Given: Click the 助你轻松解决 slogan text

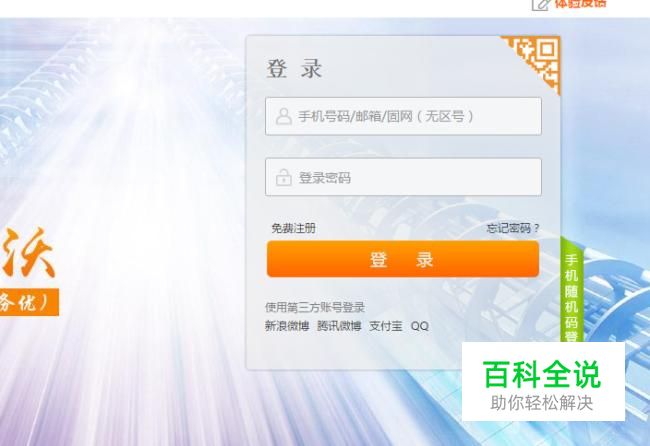Looking at the screenshot, I should tap(542, 402).
